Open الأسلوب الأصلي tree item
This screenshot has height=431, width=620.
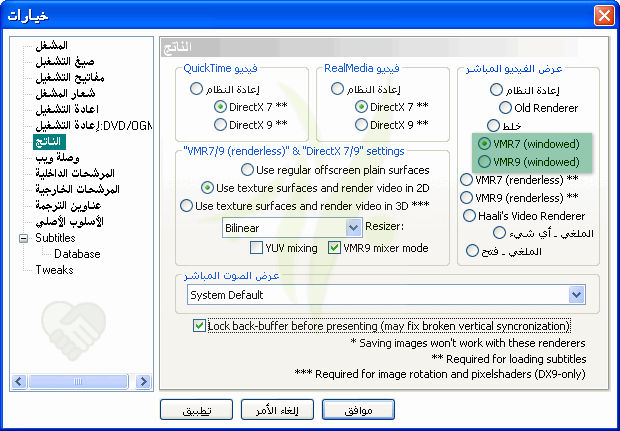(69, 221)
